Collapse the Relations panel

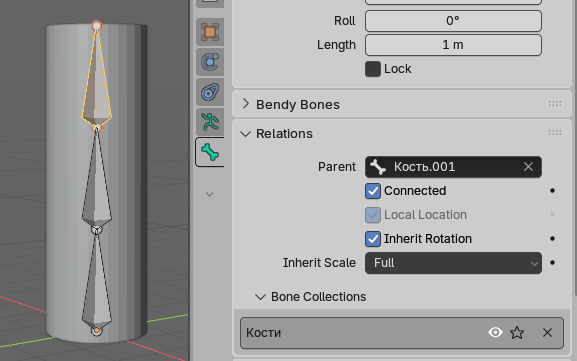tap(245, 134)
